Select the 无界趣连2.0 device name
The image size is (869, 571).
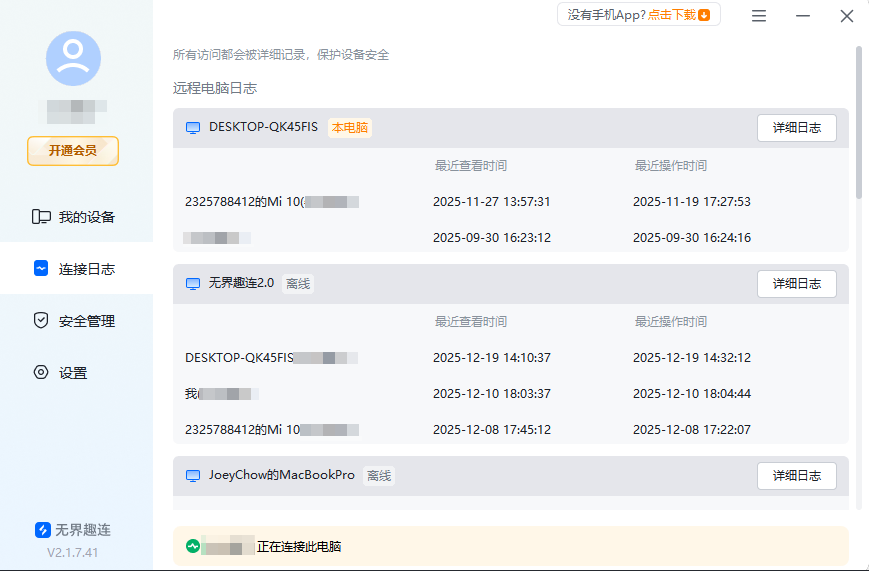pyautogui.click(x=241, y=283)
